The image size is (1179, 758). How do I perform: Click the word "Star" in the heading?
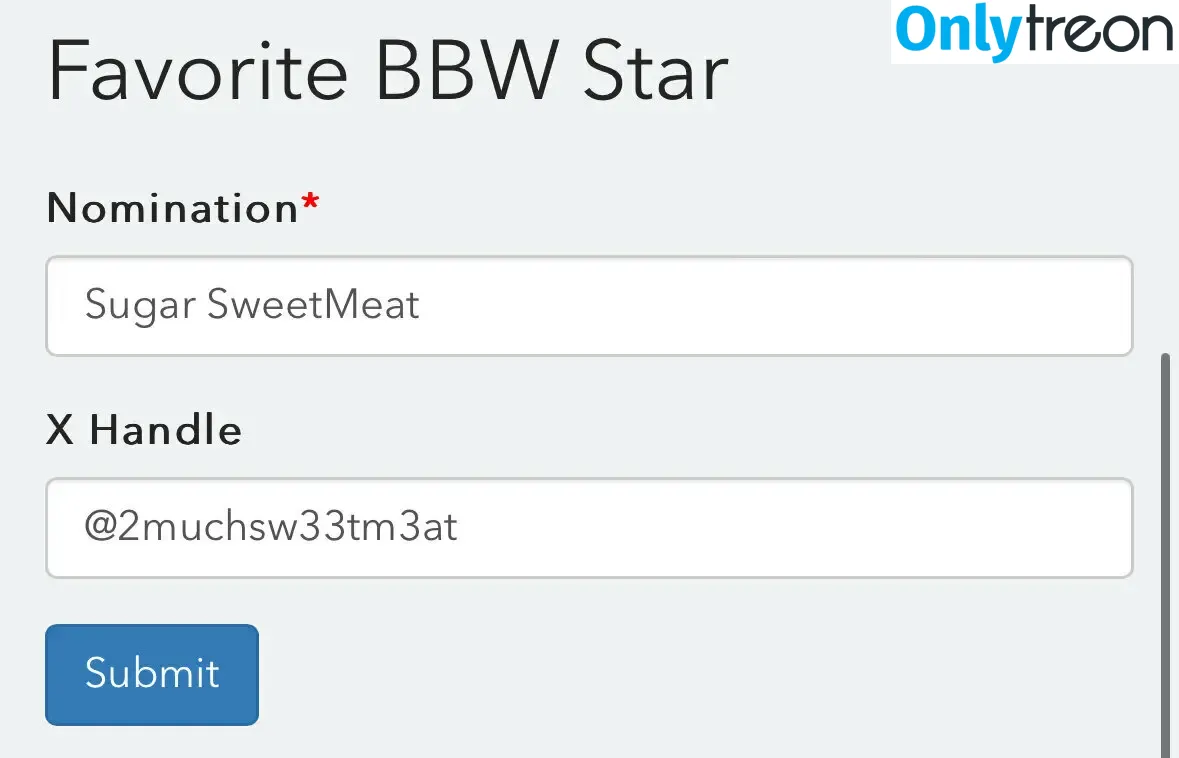pos(656,71)
